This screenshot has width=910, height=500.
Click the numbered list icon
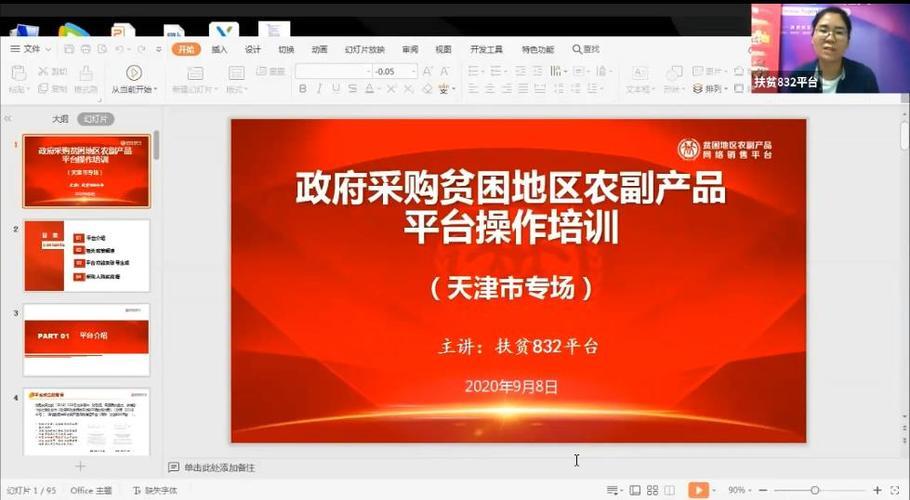click(496, 71)
